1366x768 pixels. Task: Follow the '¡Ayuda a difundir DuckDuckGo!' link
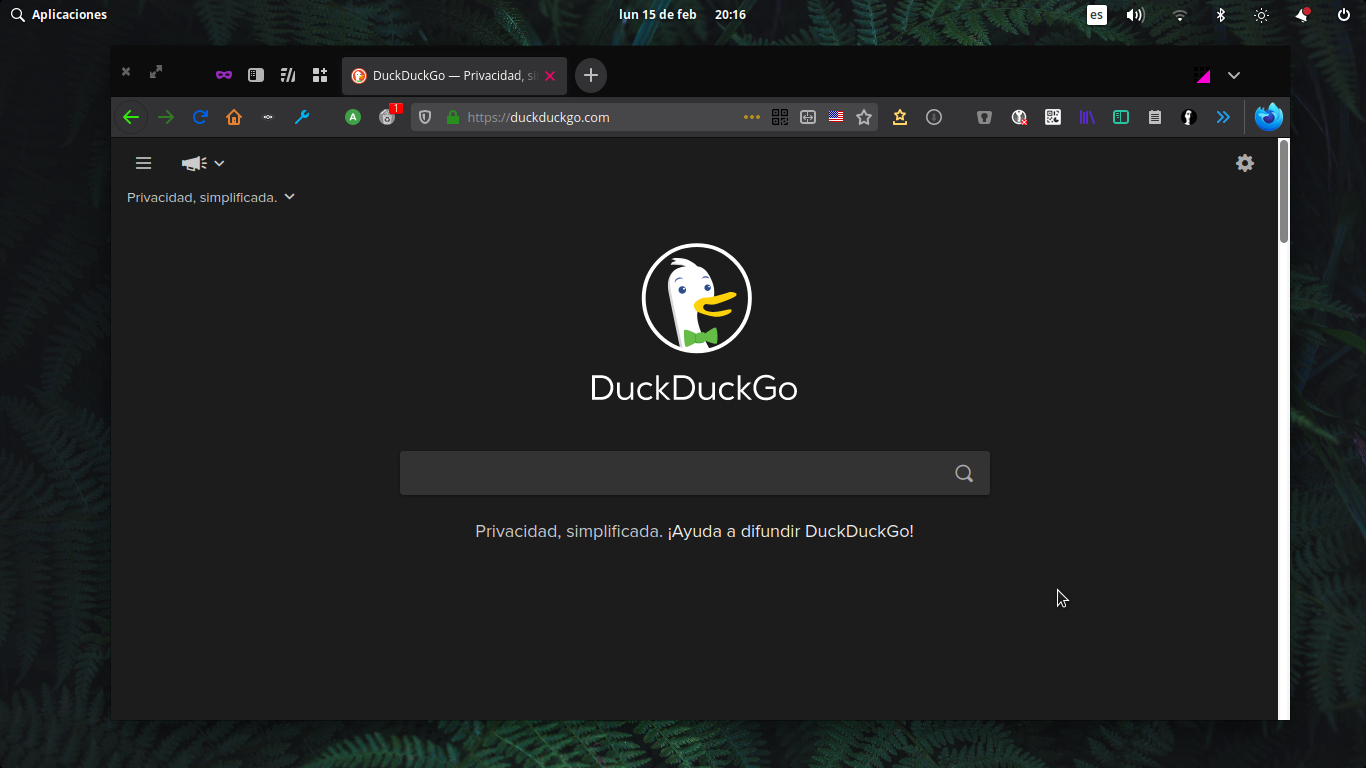[x=790, y=531]
